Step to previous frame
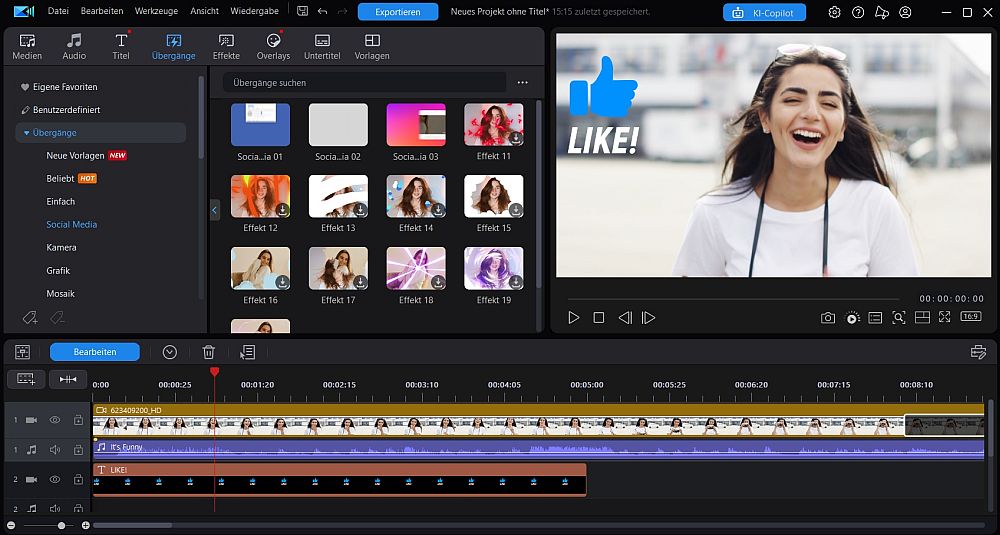1000x535 pixels. 625,318
